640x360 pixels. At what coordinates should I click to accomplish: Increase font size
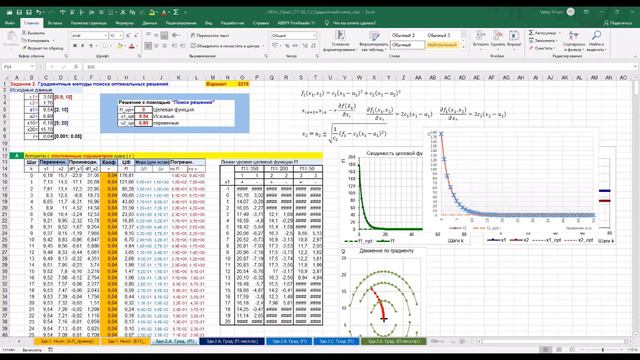(128, 36)
